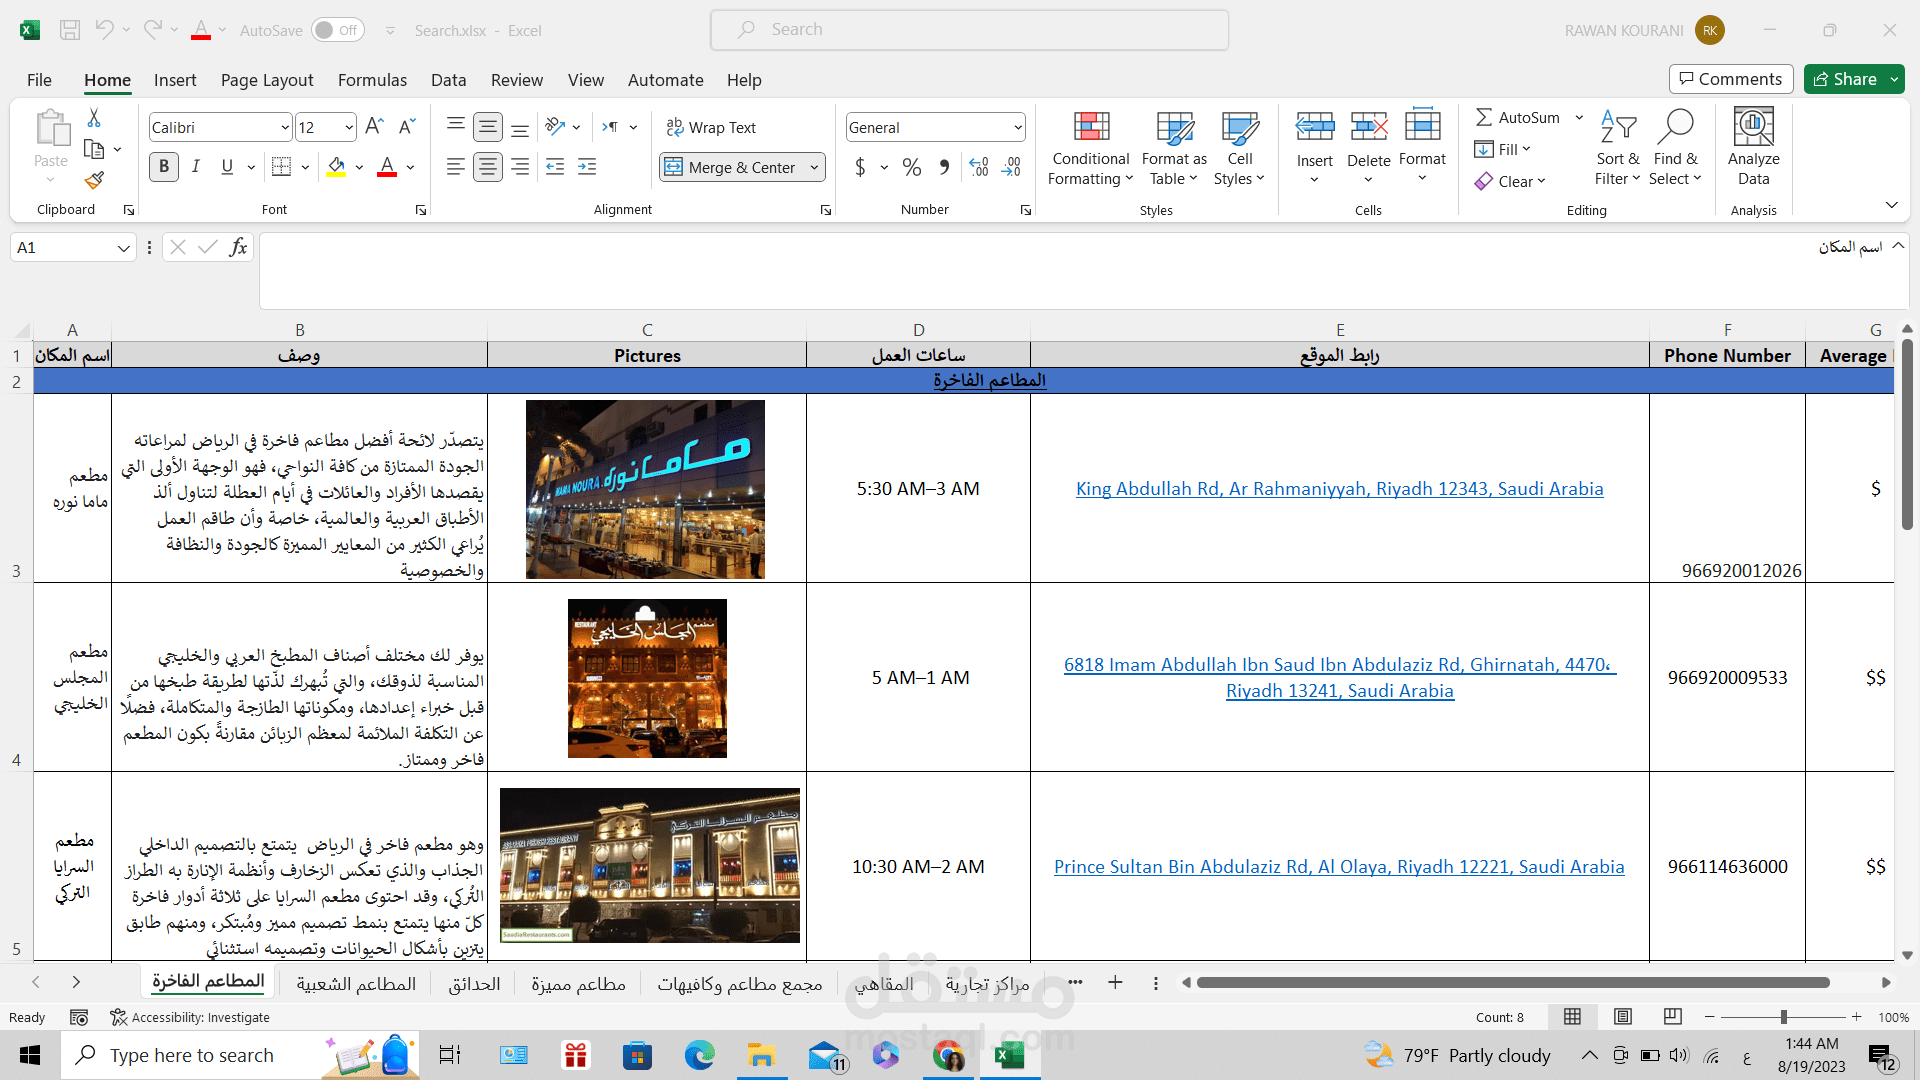Expand the Name Box dropdown arrow
The height and width of the screenshot is (1080, 1920).
click(x=123, y=248)
